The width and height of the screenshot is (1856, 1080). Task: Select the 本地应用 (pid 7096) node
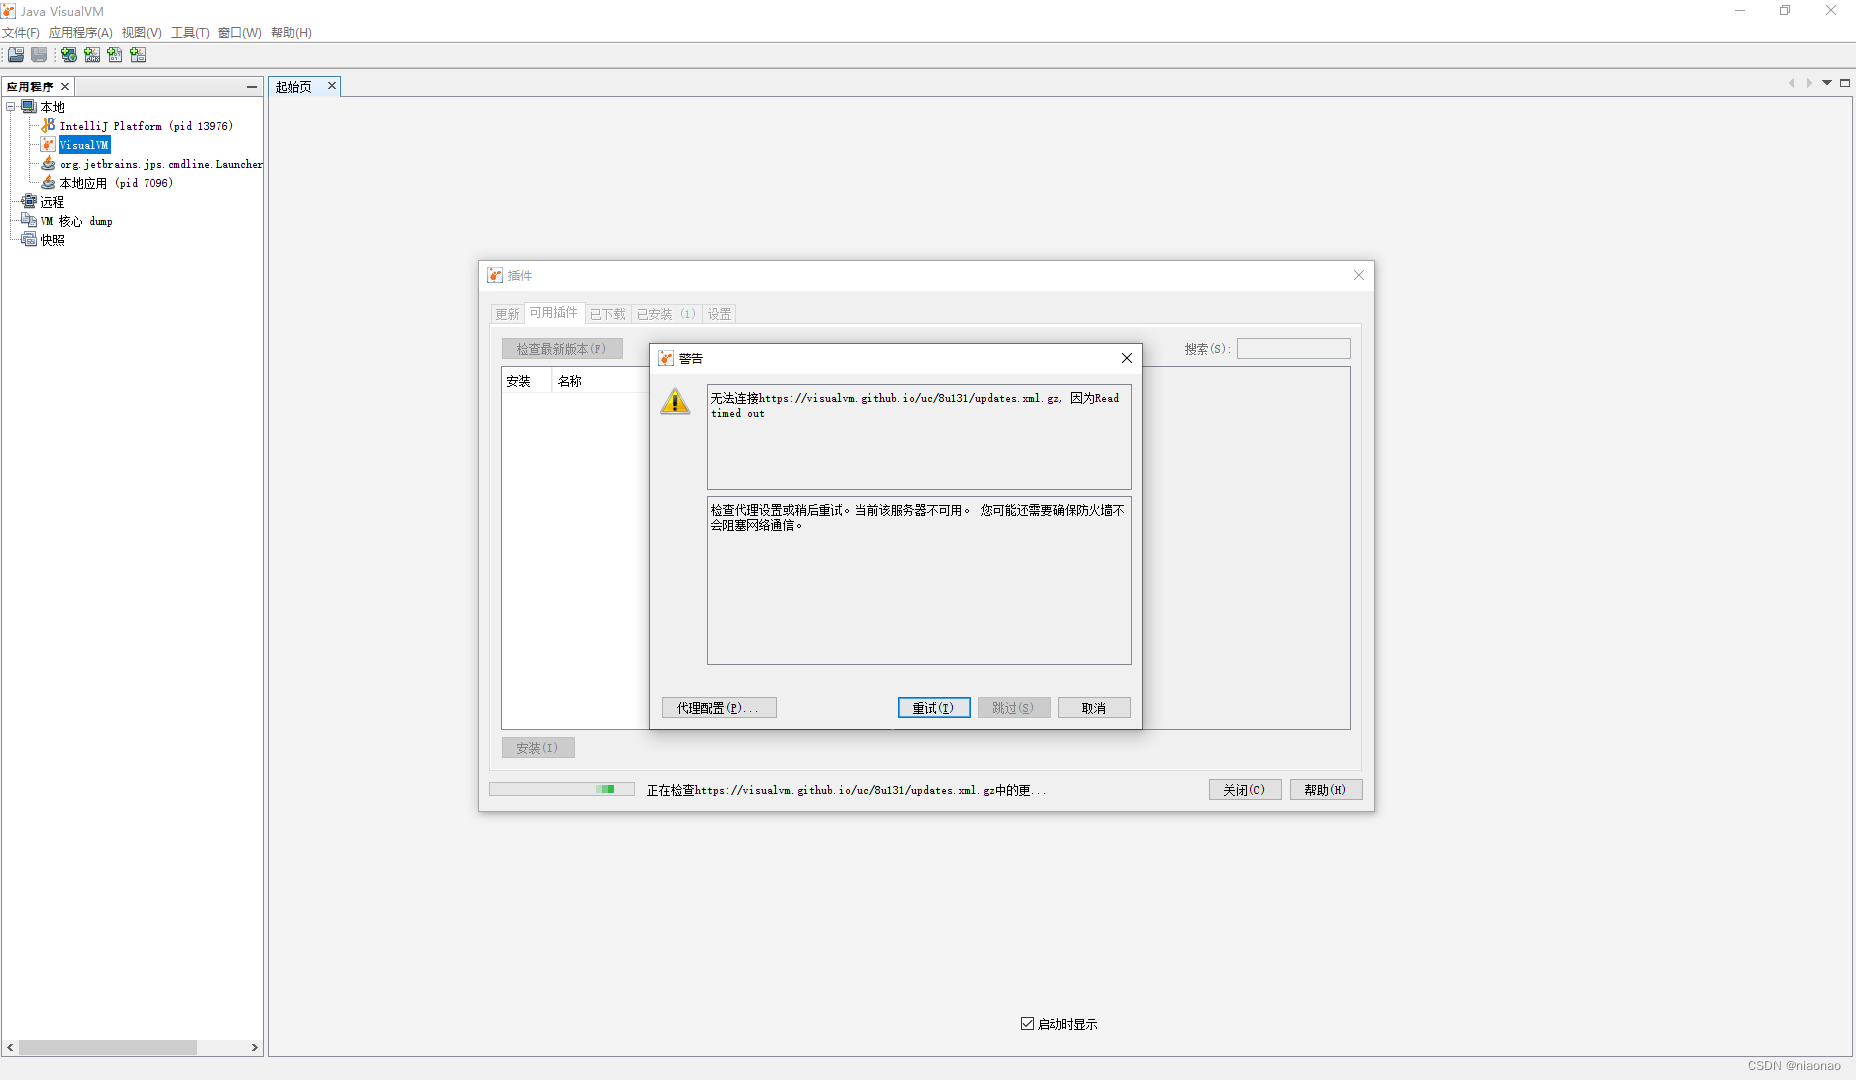coord(116,183)
